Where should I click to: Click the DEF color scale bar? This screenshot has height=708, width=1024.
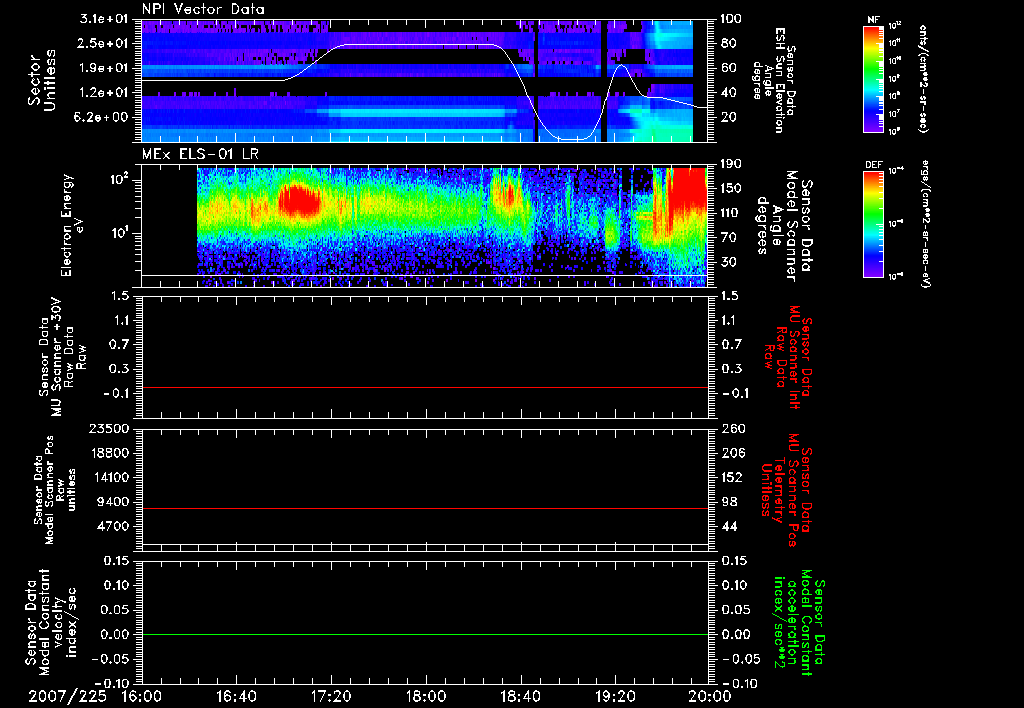pyautogui.click(x=874, y=224)
